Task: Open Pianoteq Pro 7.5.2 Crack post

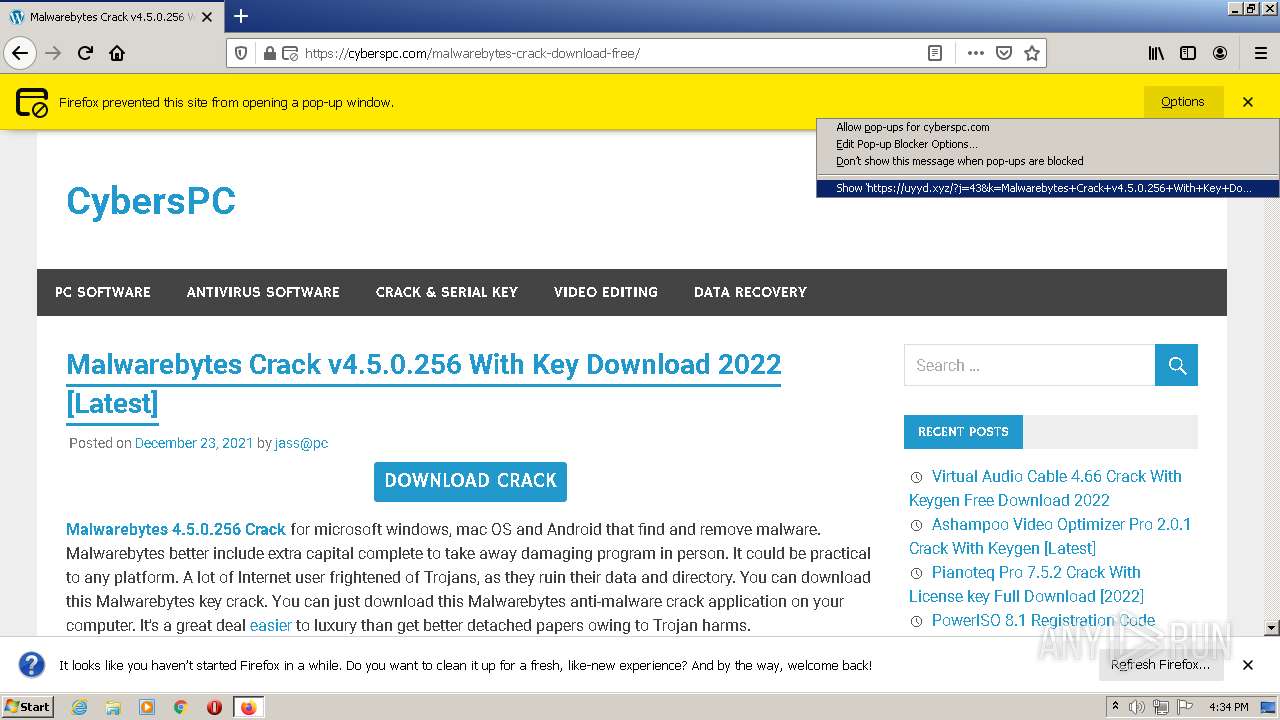Action: click(1026, 584)
